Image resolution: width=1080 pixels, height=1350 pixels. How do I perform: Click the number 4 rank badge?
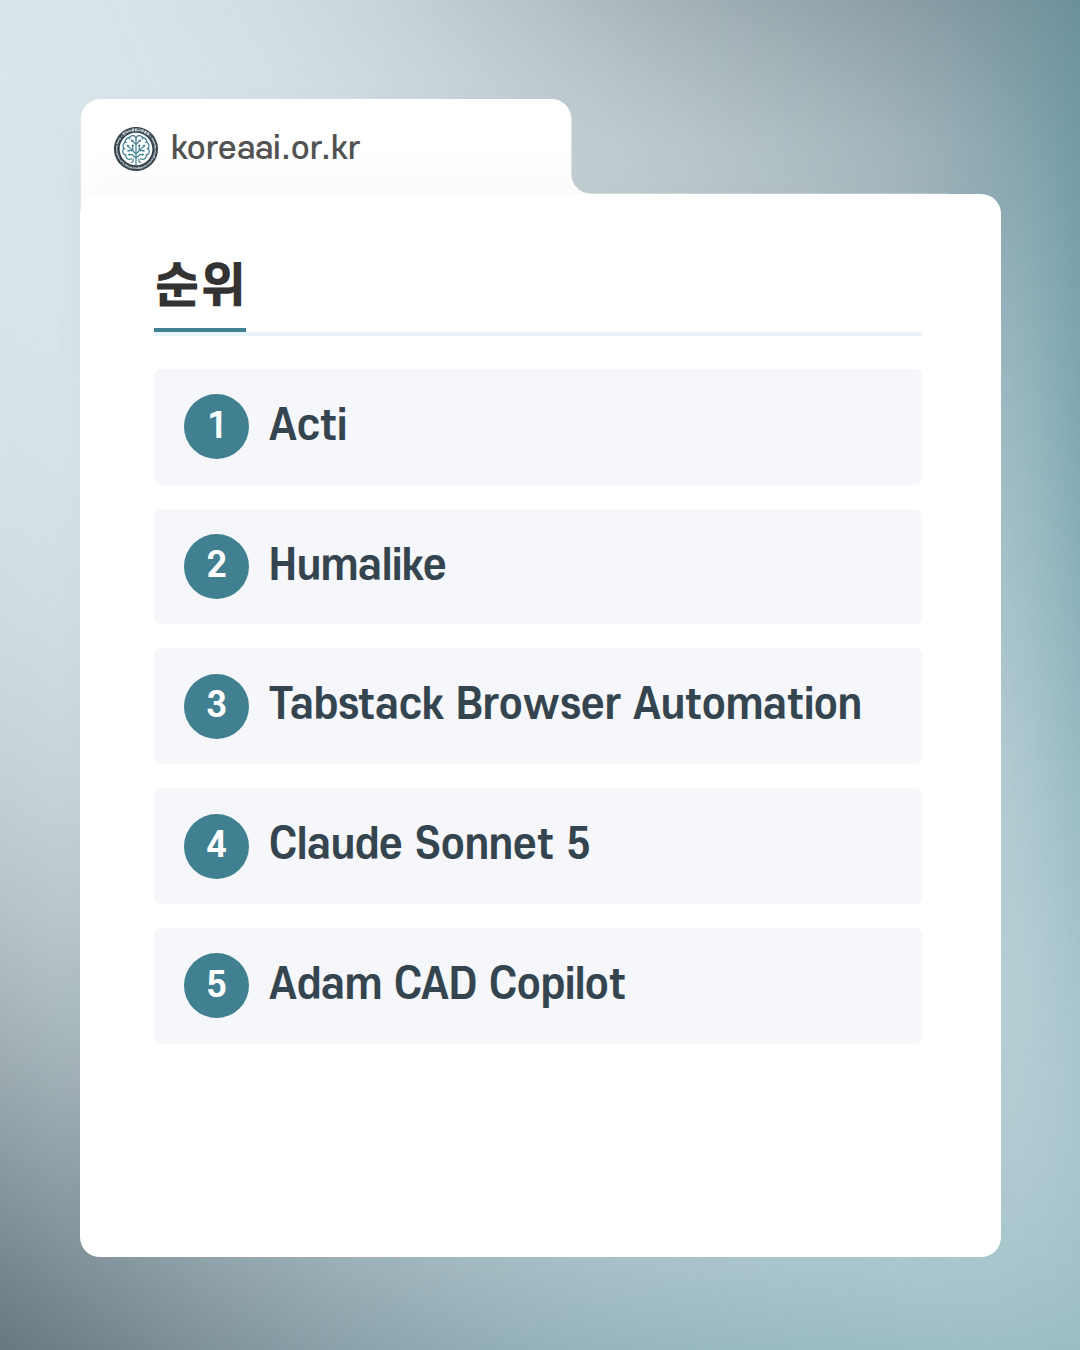tap(216, 846)
